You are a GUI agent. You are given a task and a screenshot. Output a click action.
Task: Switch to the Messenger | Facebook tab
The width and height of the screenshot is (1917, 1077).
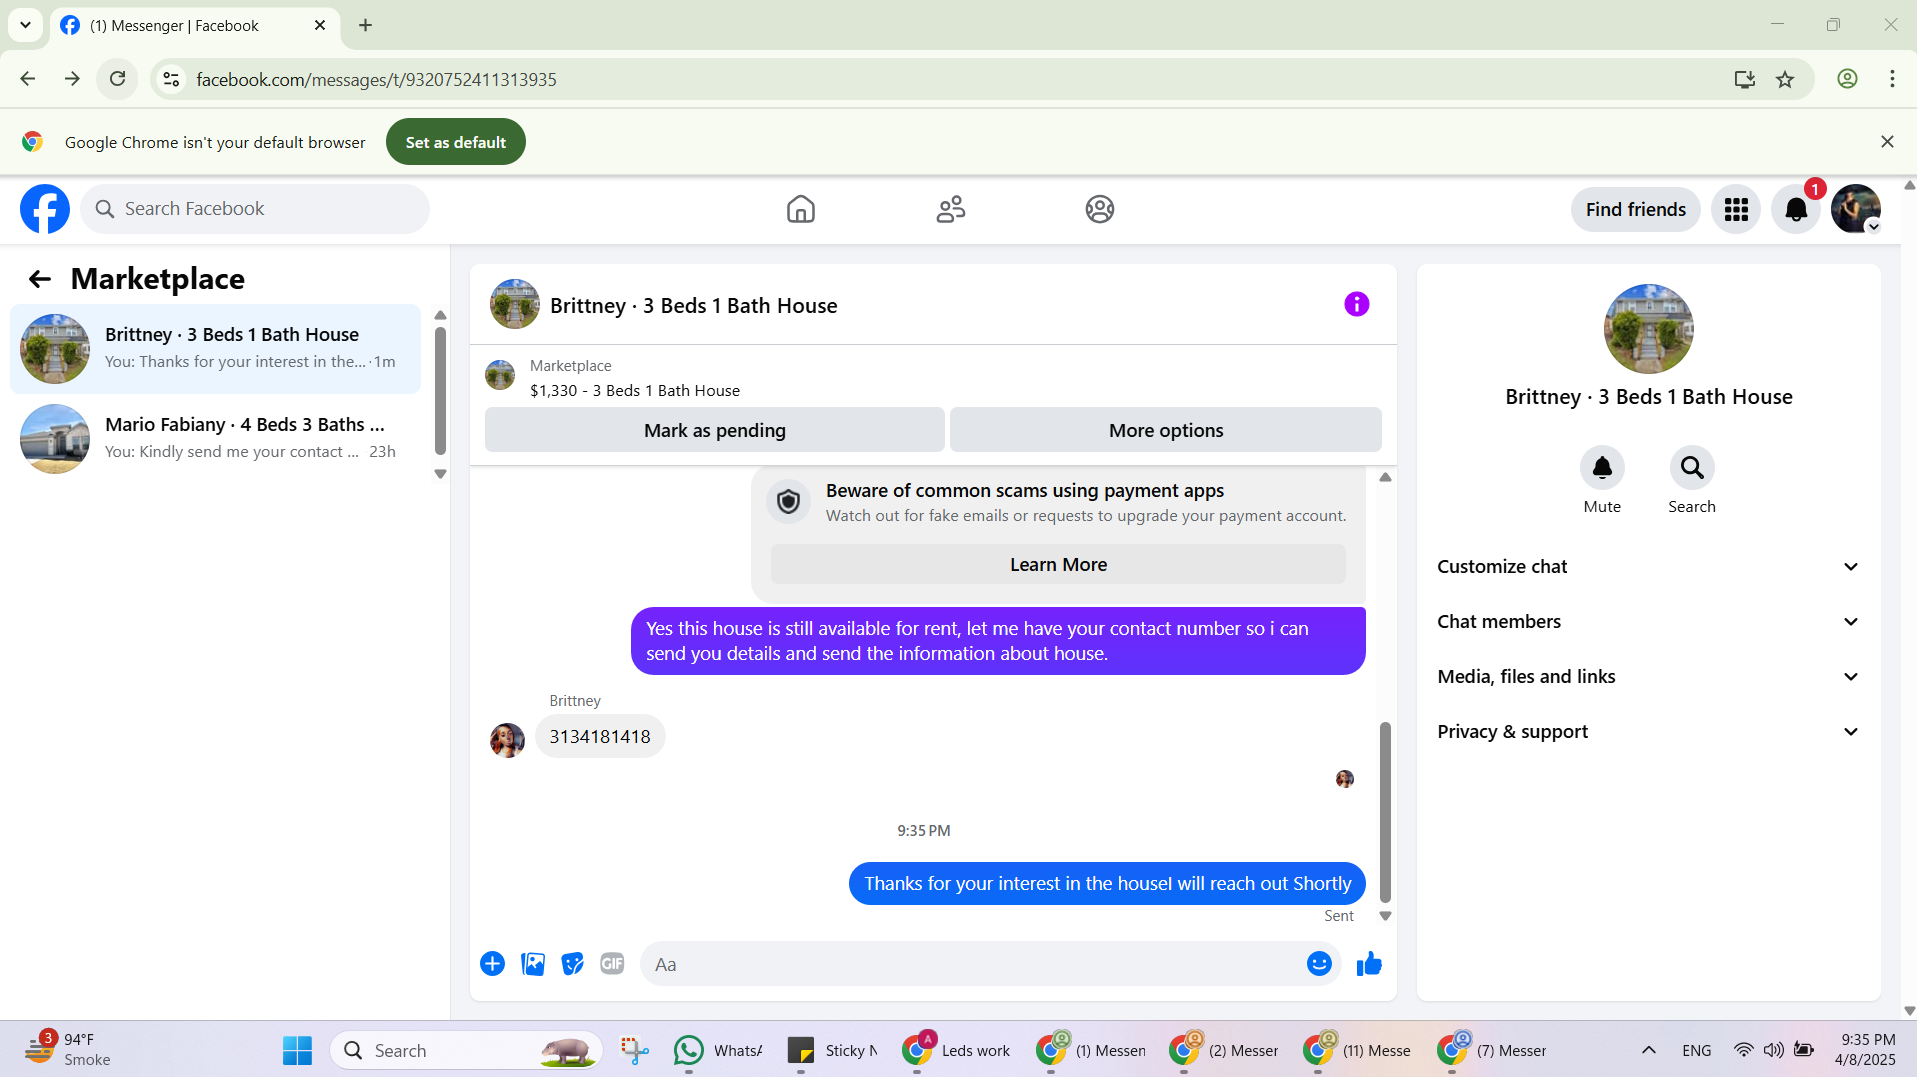click(194, 25)
